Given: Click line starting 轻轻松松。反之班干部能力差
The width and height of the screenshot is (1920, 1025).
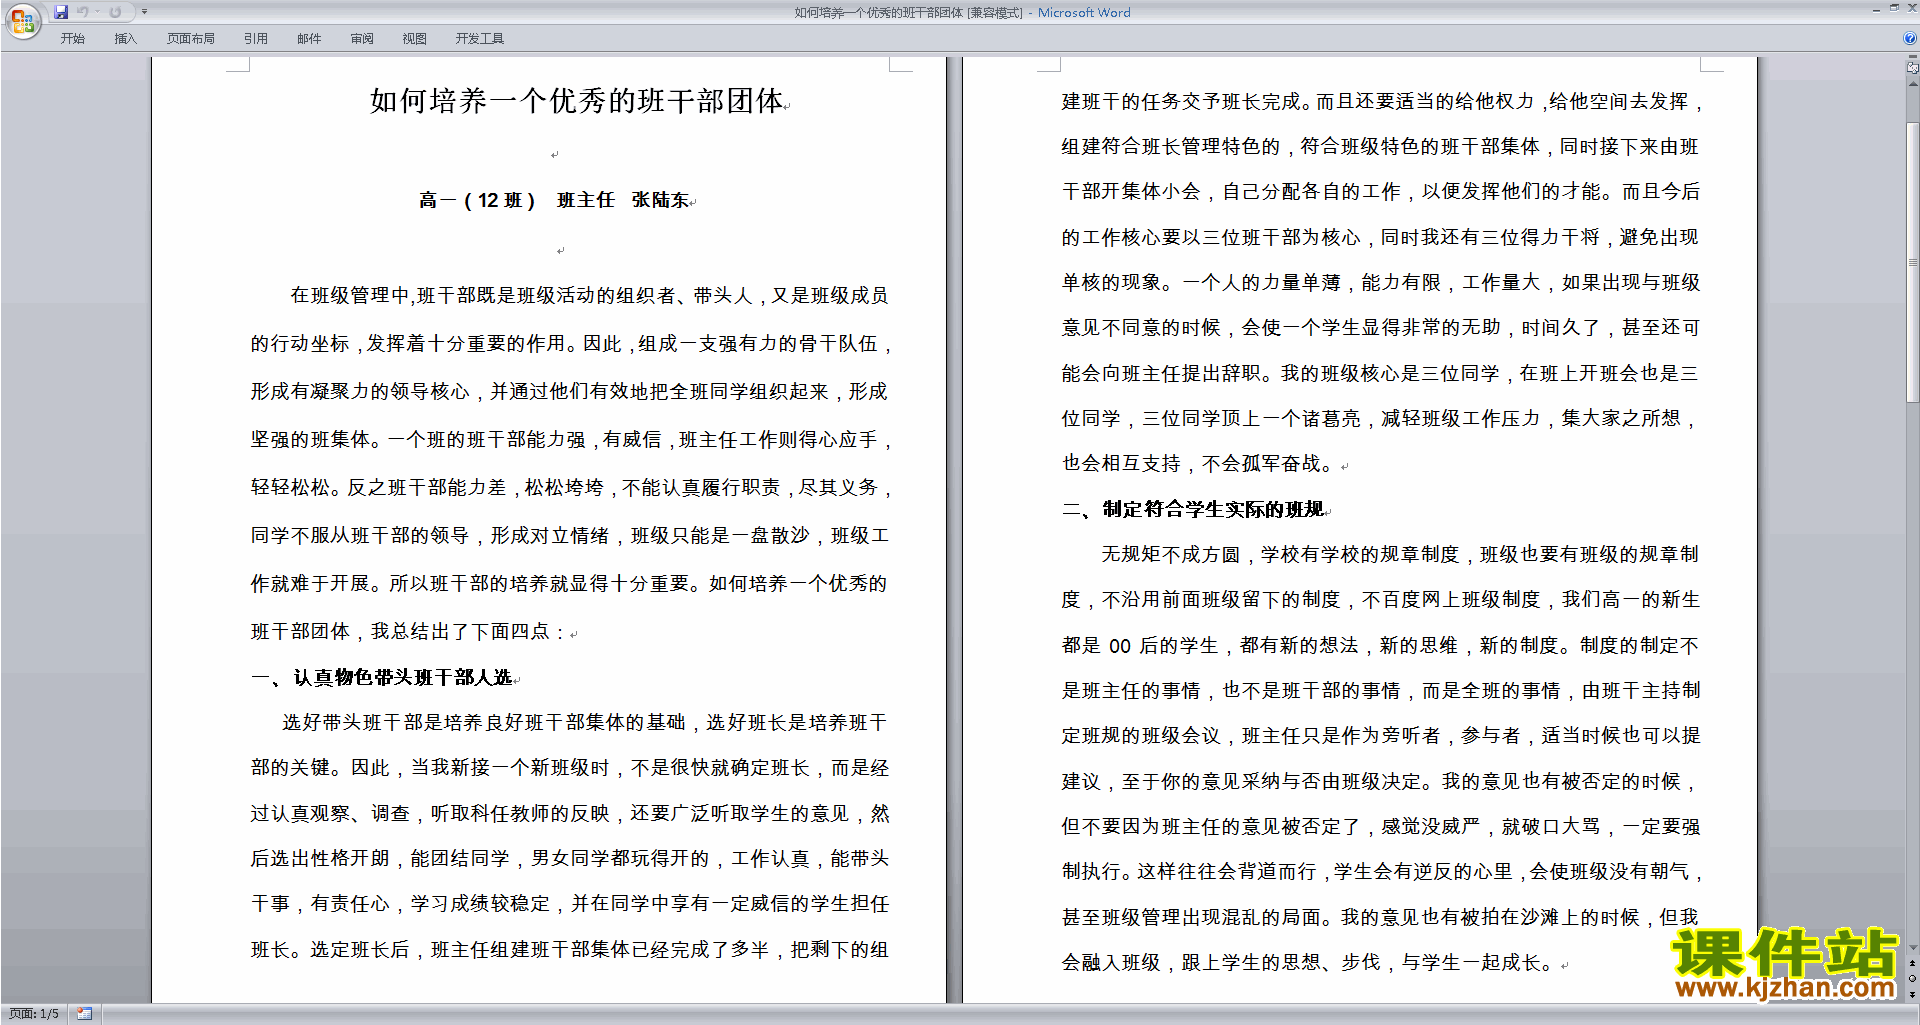Looking at the screenshot, I should (570, 488).
